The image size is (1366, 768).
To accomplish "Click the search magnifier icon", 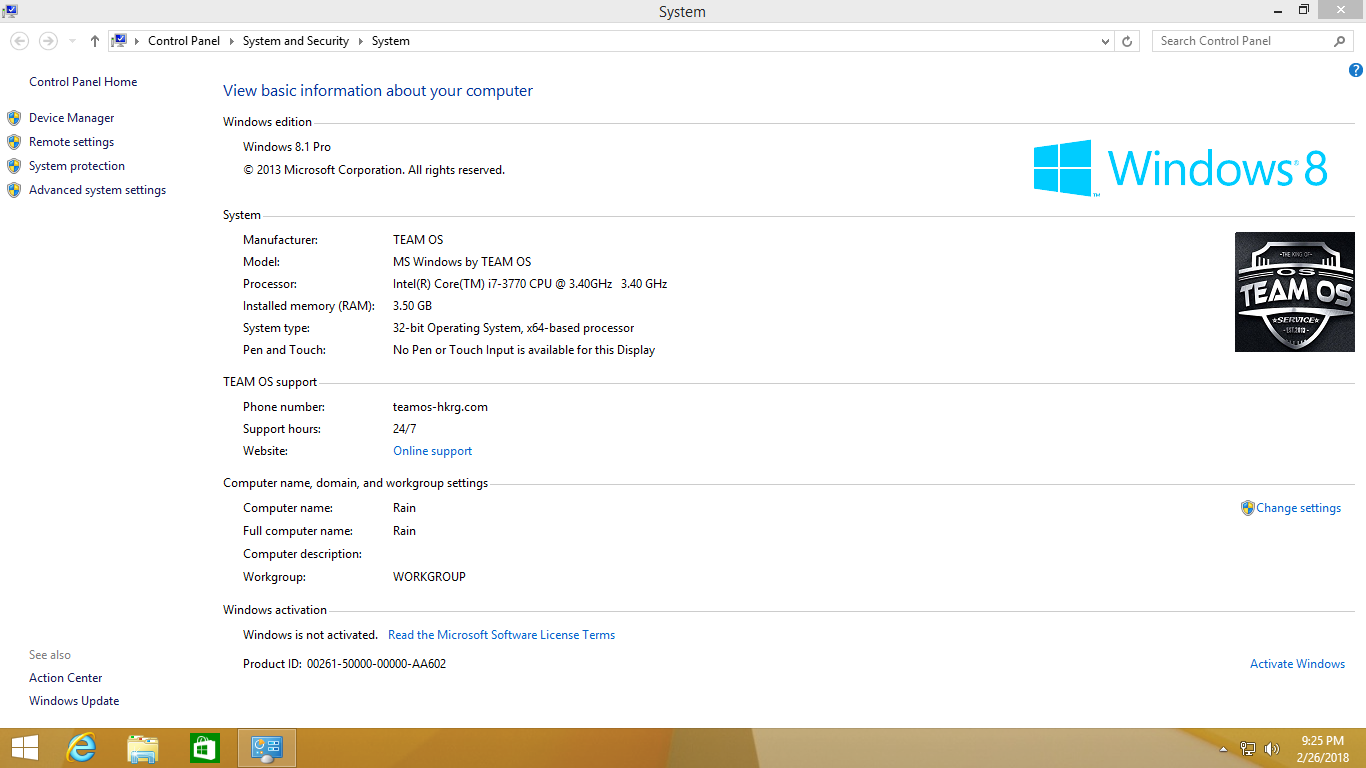I will tap(1340, 41).
